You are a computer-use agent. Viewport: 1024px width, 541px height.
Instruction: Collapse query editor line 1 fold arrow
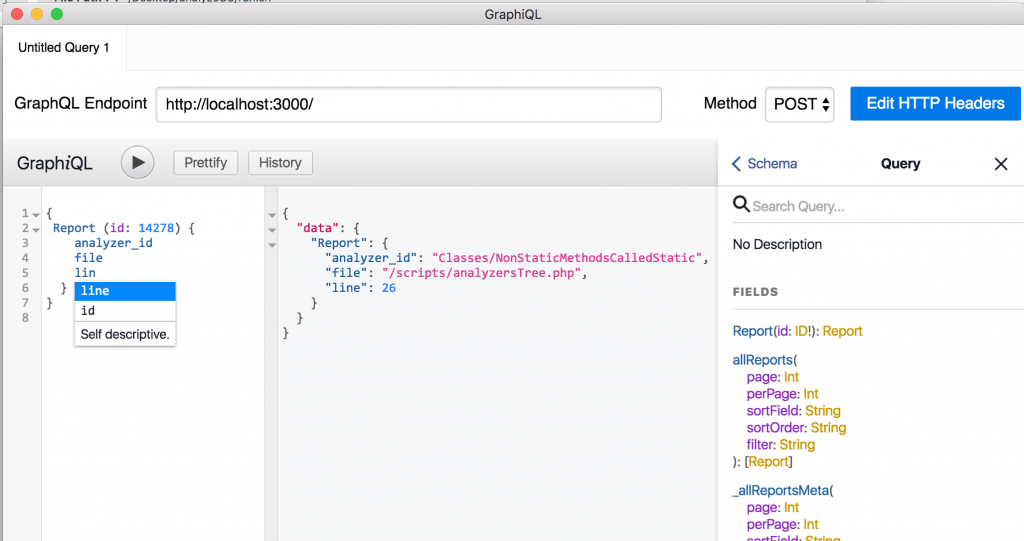click(36, 214)
